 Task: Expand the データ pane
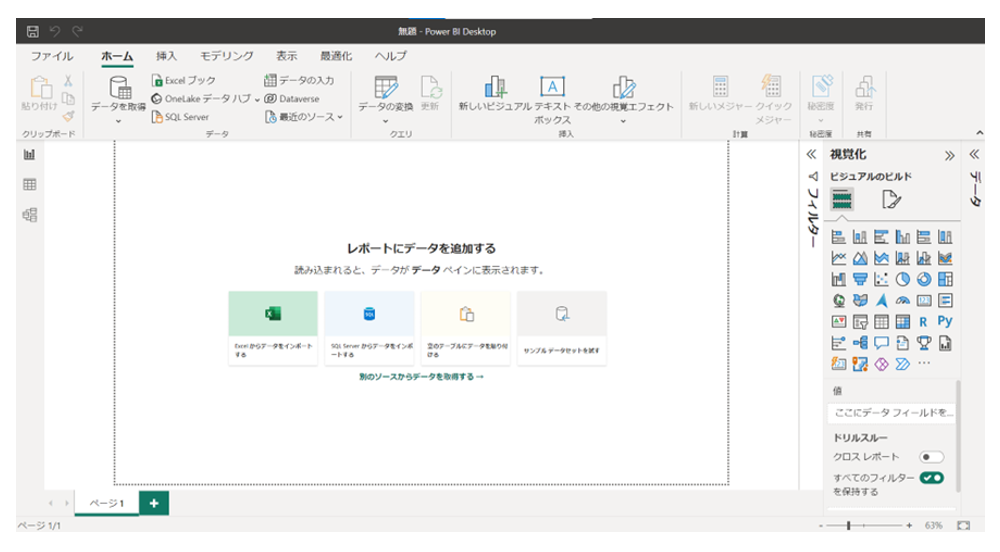tap(974, 154)
